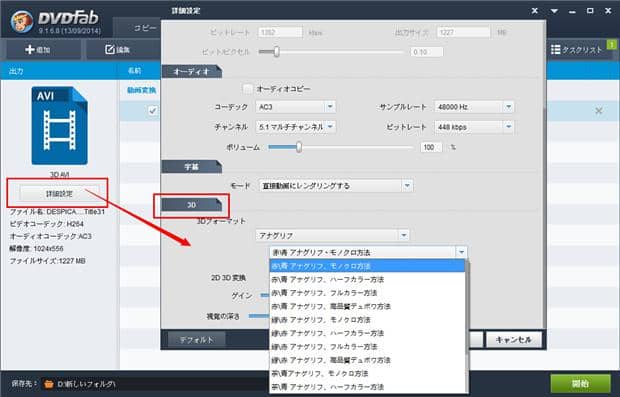Toggle the task row checkbox
620x397 pixels.
coord(153,111)
